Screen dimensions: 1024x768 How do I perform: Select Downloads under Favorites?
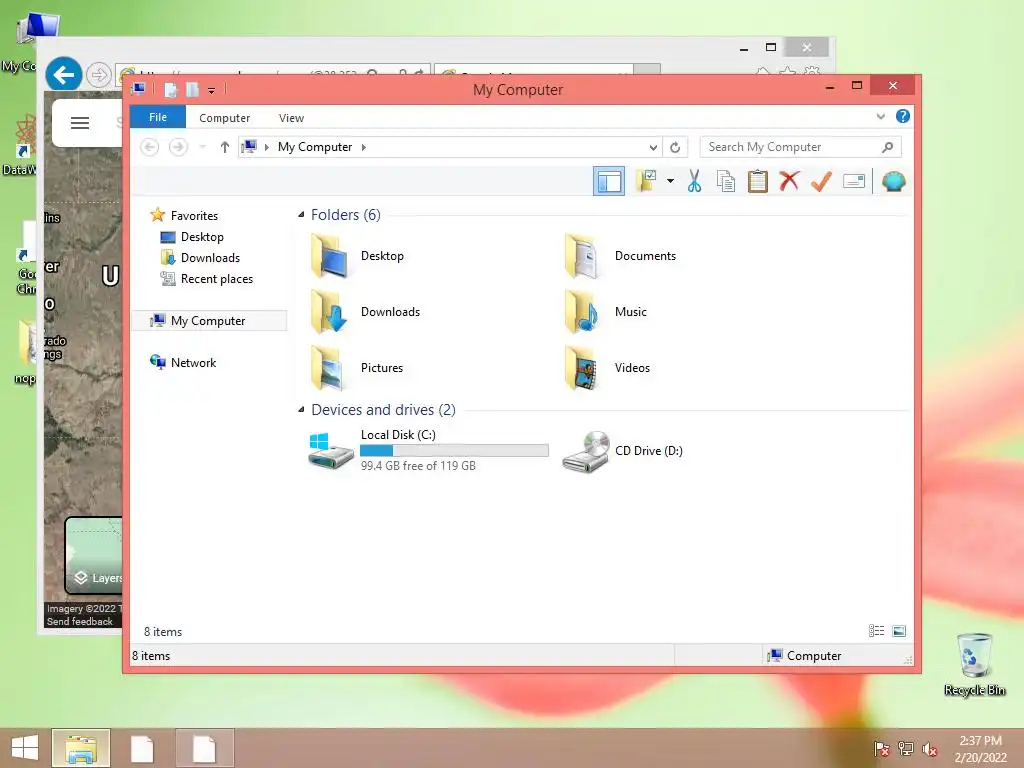tap(210, 257)
